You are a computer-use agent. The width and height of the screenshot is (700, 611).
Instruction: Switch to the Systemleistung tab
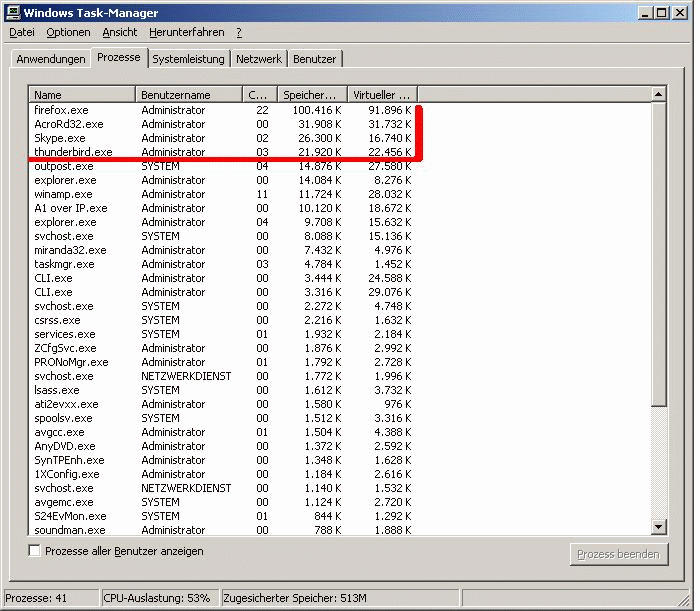[x=188, y=59]
